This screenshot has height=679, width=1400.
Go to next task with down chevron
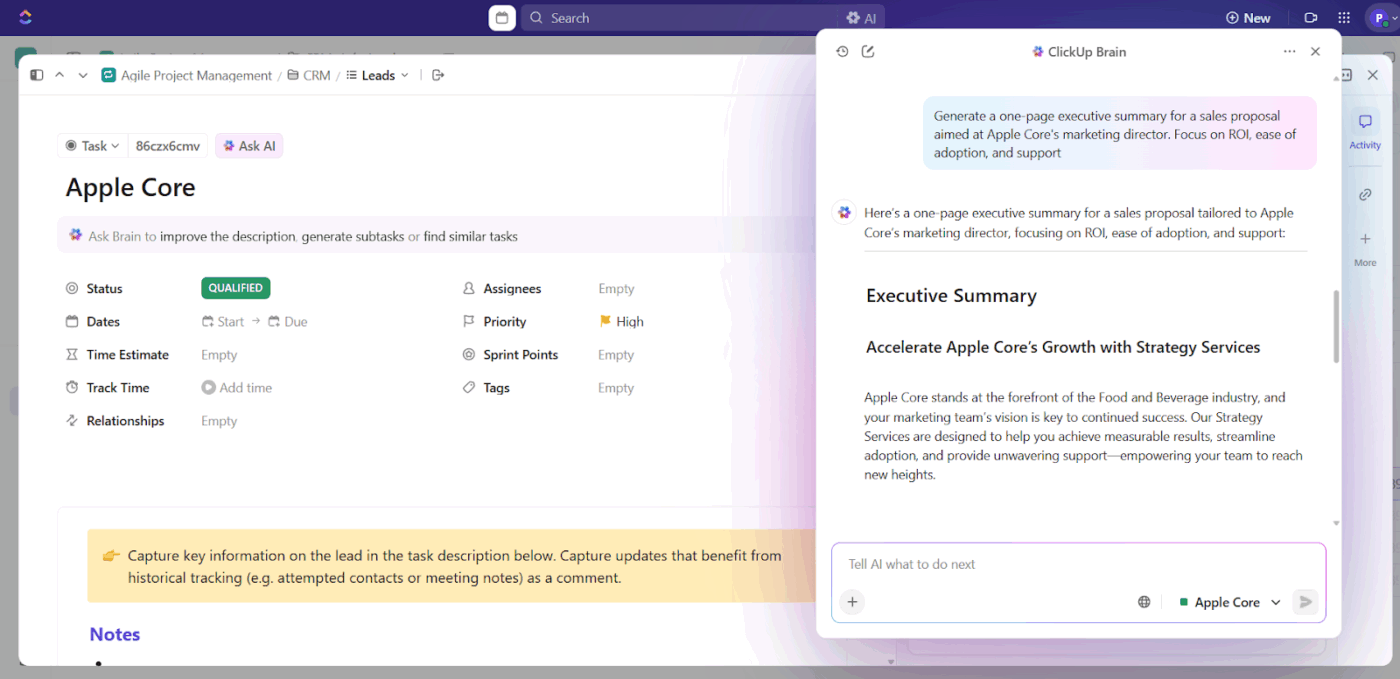[83, 75]
